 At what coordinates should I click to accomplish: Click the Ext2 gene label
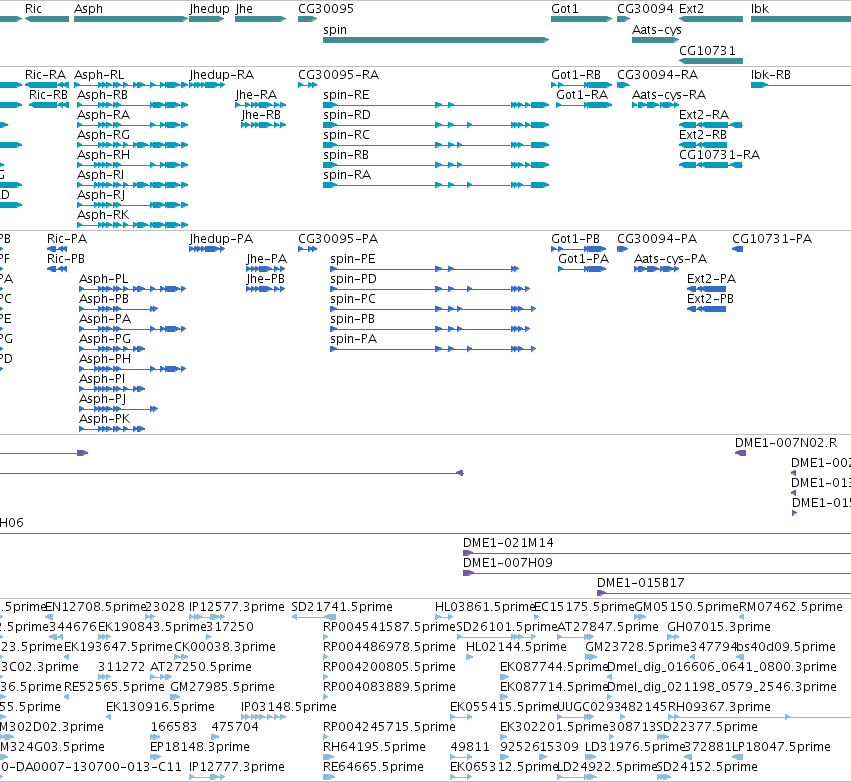click(691, 9)
